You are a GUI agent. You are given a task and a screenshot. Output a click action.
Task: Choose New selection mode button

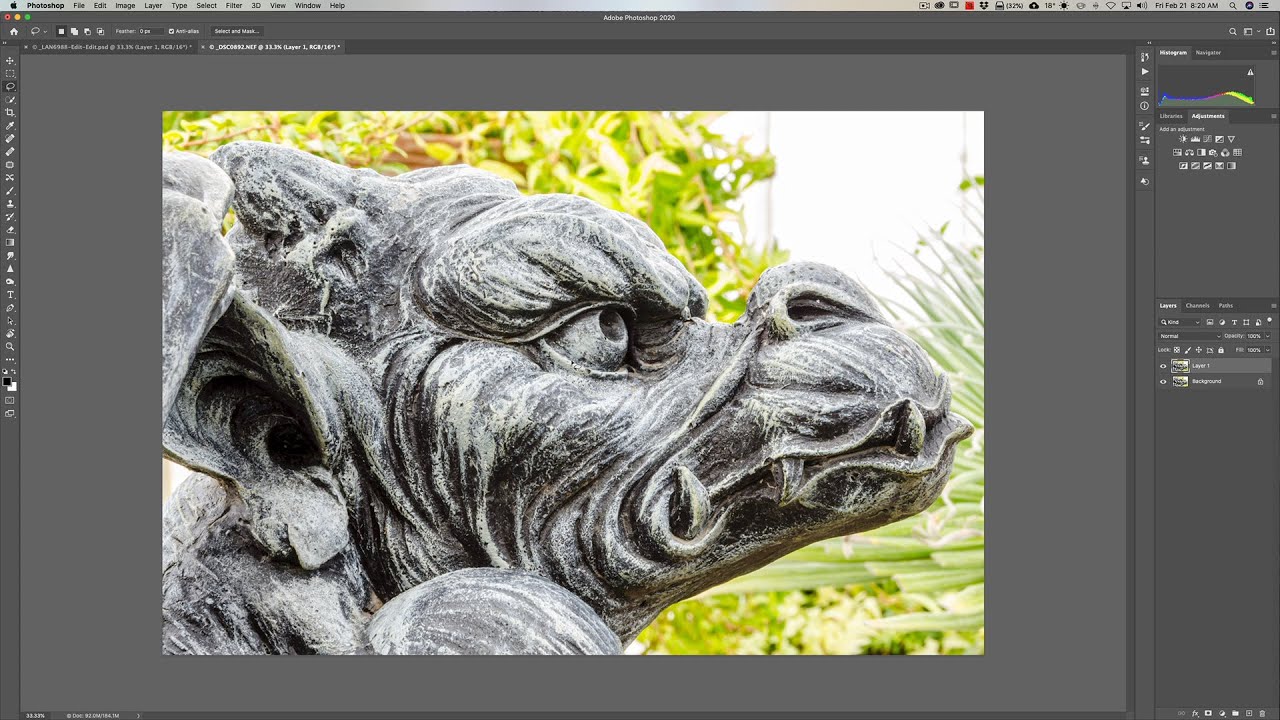click(x=61, y=31)
